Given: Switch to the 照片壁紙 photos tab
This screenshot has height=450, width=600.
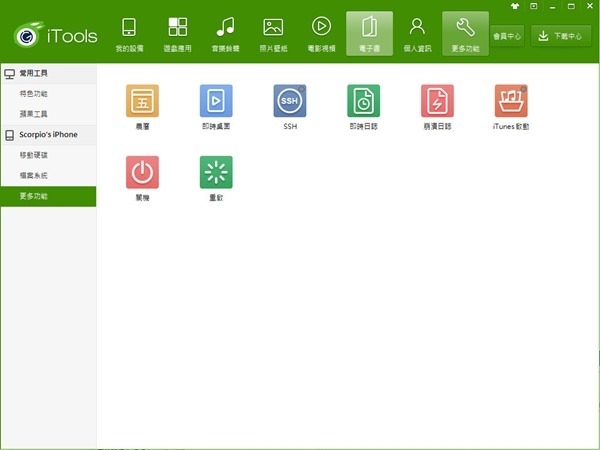Looking at the screenshot, I should [x=273, y=34].
